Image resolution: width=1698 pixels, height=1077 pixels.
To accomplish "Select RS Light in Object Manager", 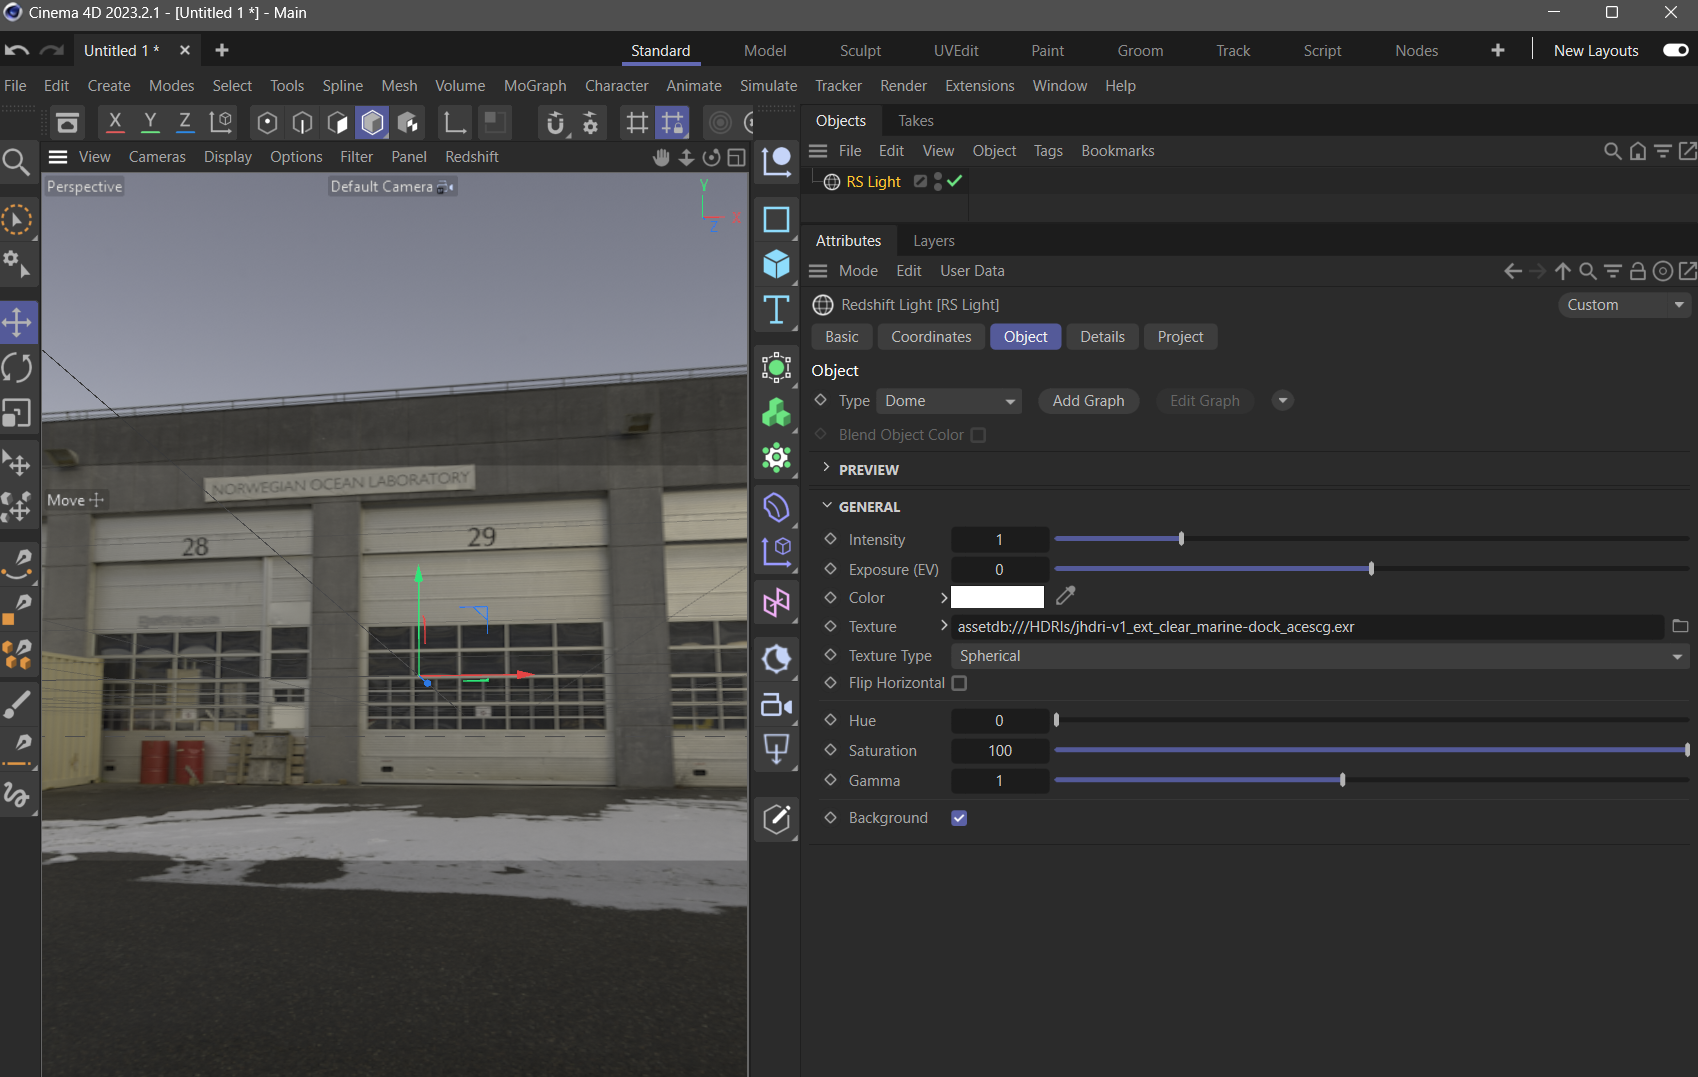I will click(873, 182).
